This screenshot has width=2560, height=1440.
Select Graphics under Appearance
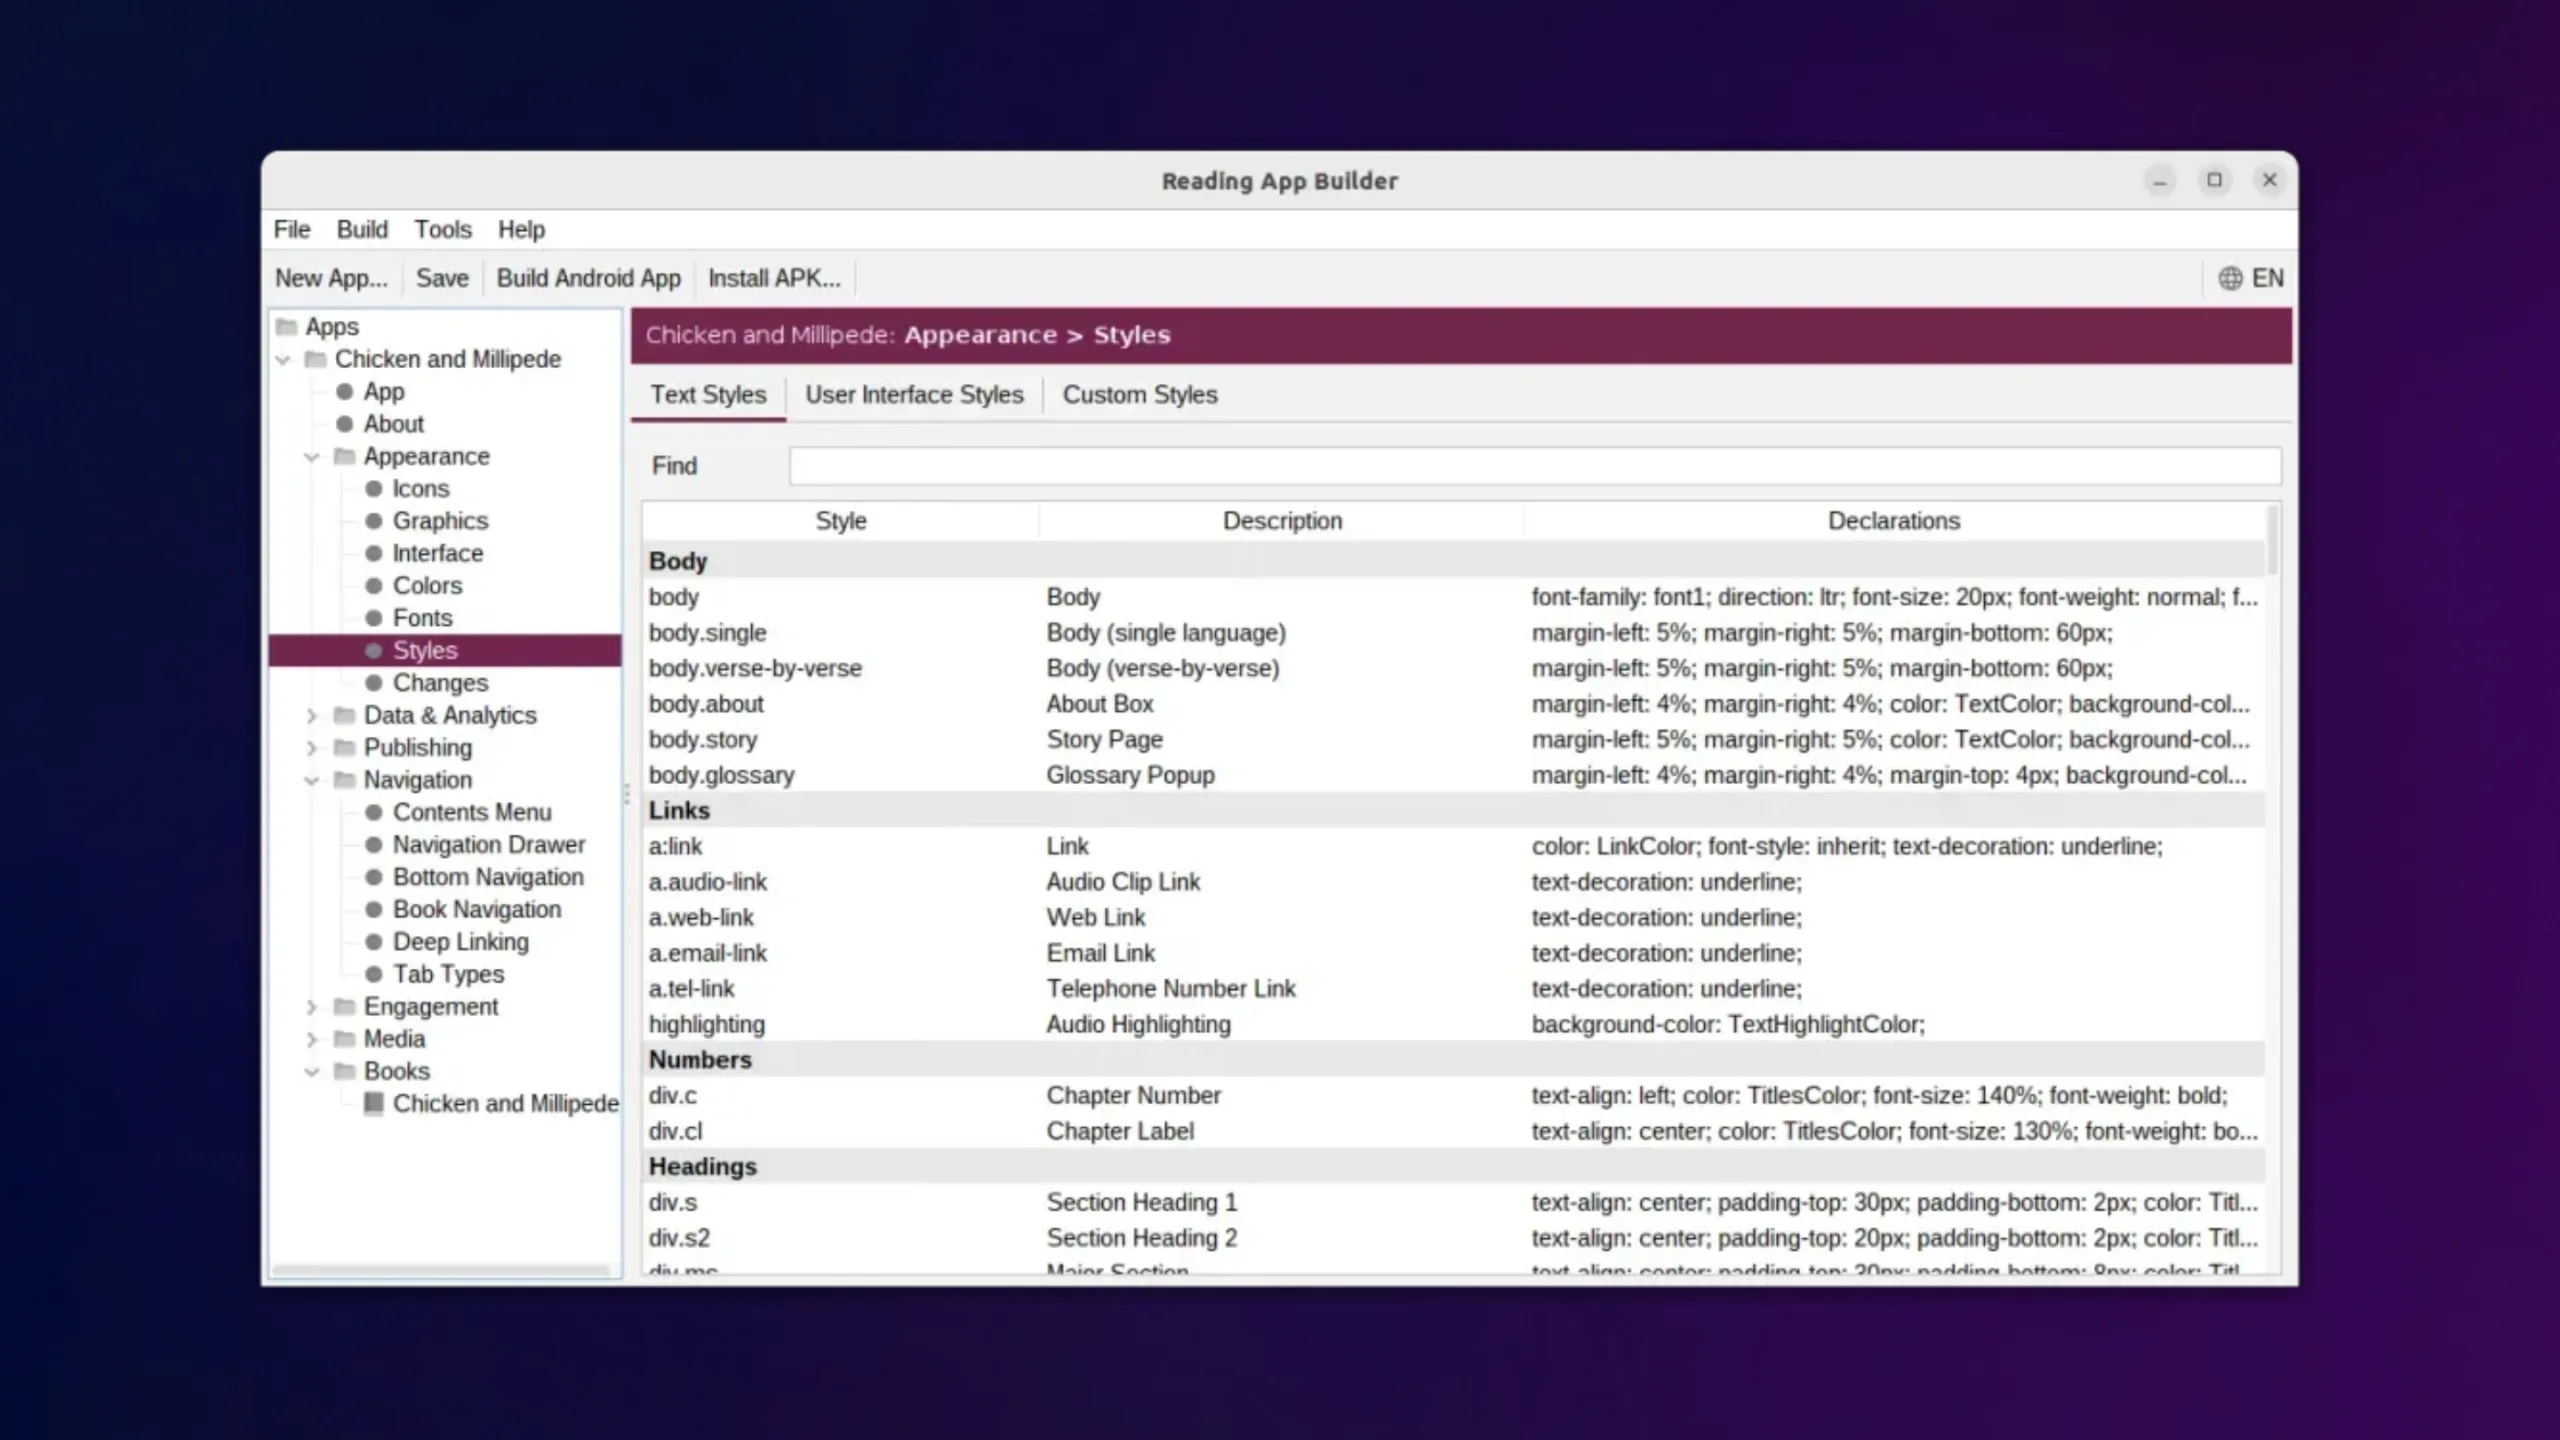441,521
